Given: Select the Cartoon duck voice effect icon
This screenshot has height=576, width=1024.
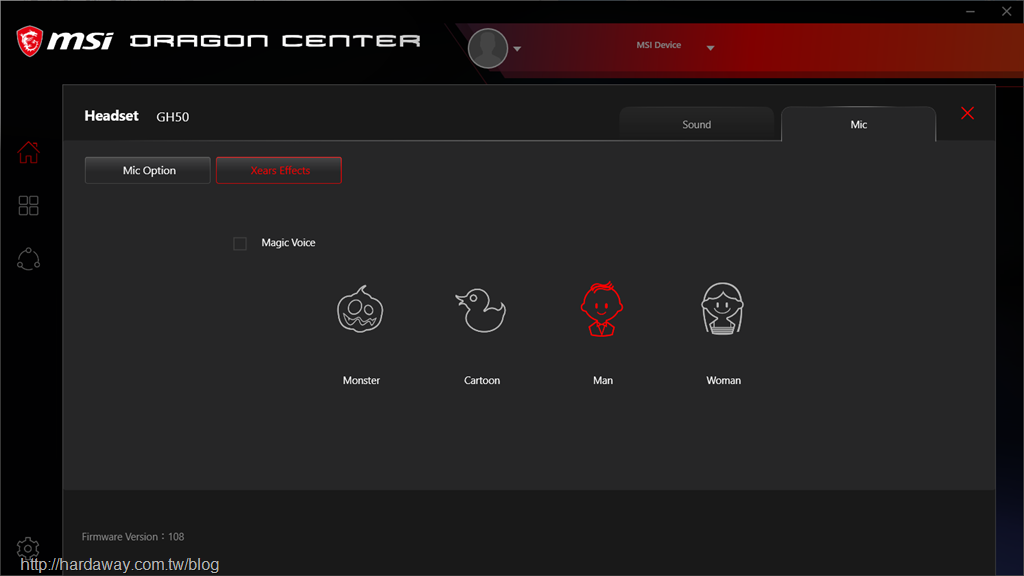Looking at the screenshot, I should pyautogui.click(x=481, y=310).
